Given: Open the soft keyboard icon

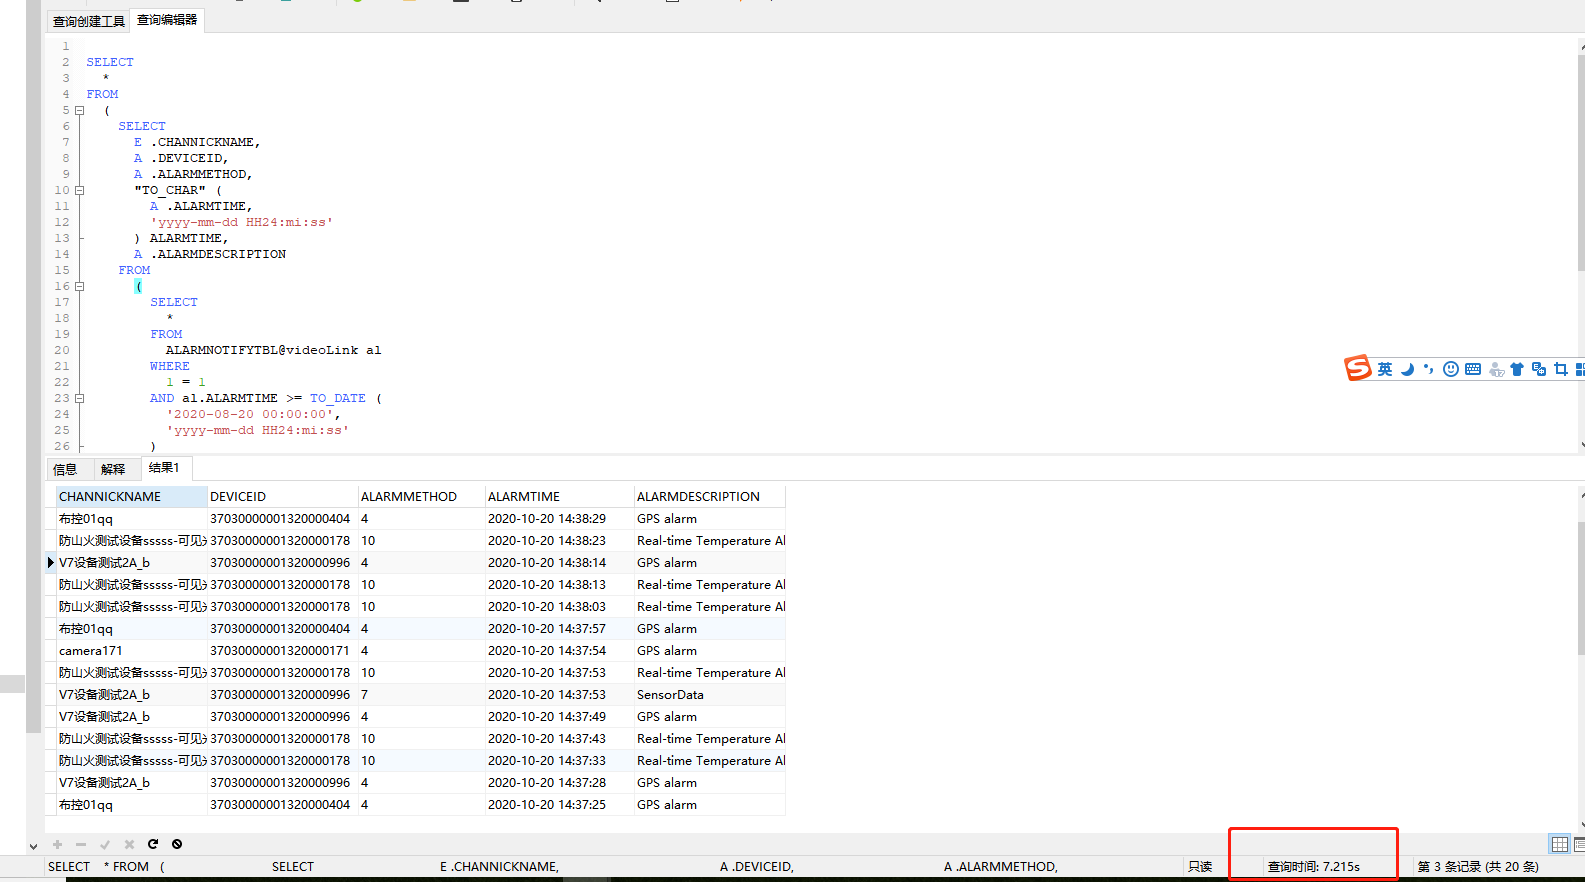Looking at the screenshot, I should pyautogui.click(x=1473, y=369).
